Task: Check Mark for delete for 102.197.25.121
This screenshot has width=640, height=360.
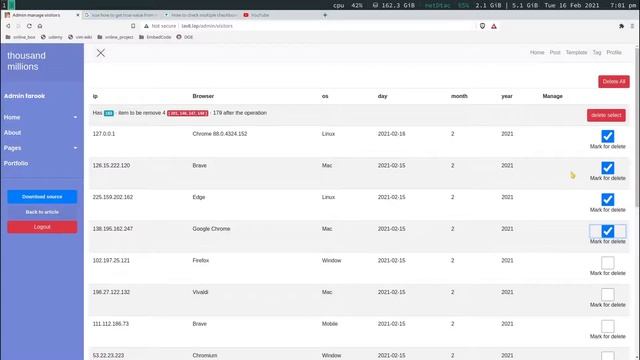Action: click(607, 263)
